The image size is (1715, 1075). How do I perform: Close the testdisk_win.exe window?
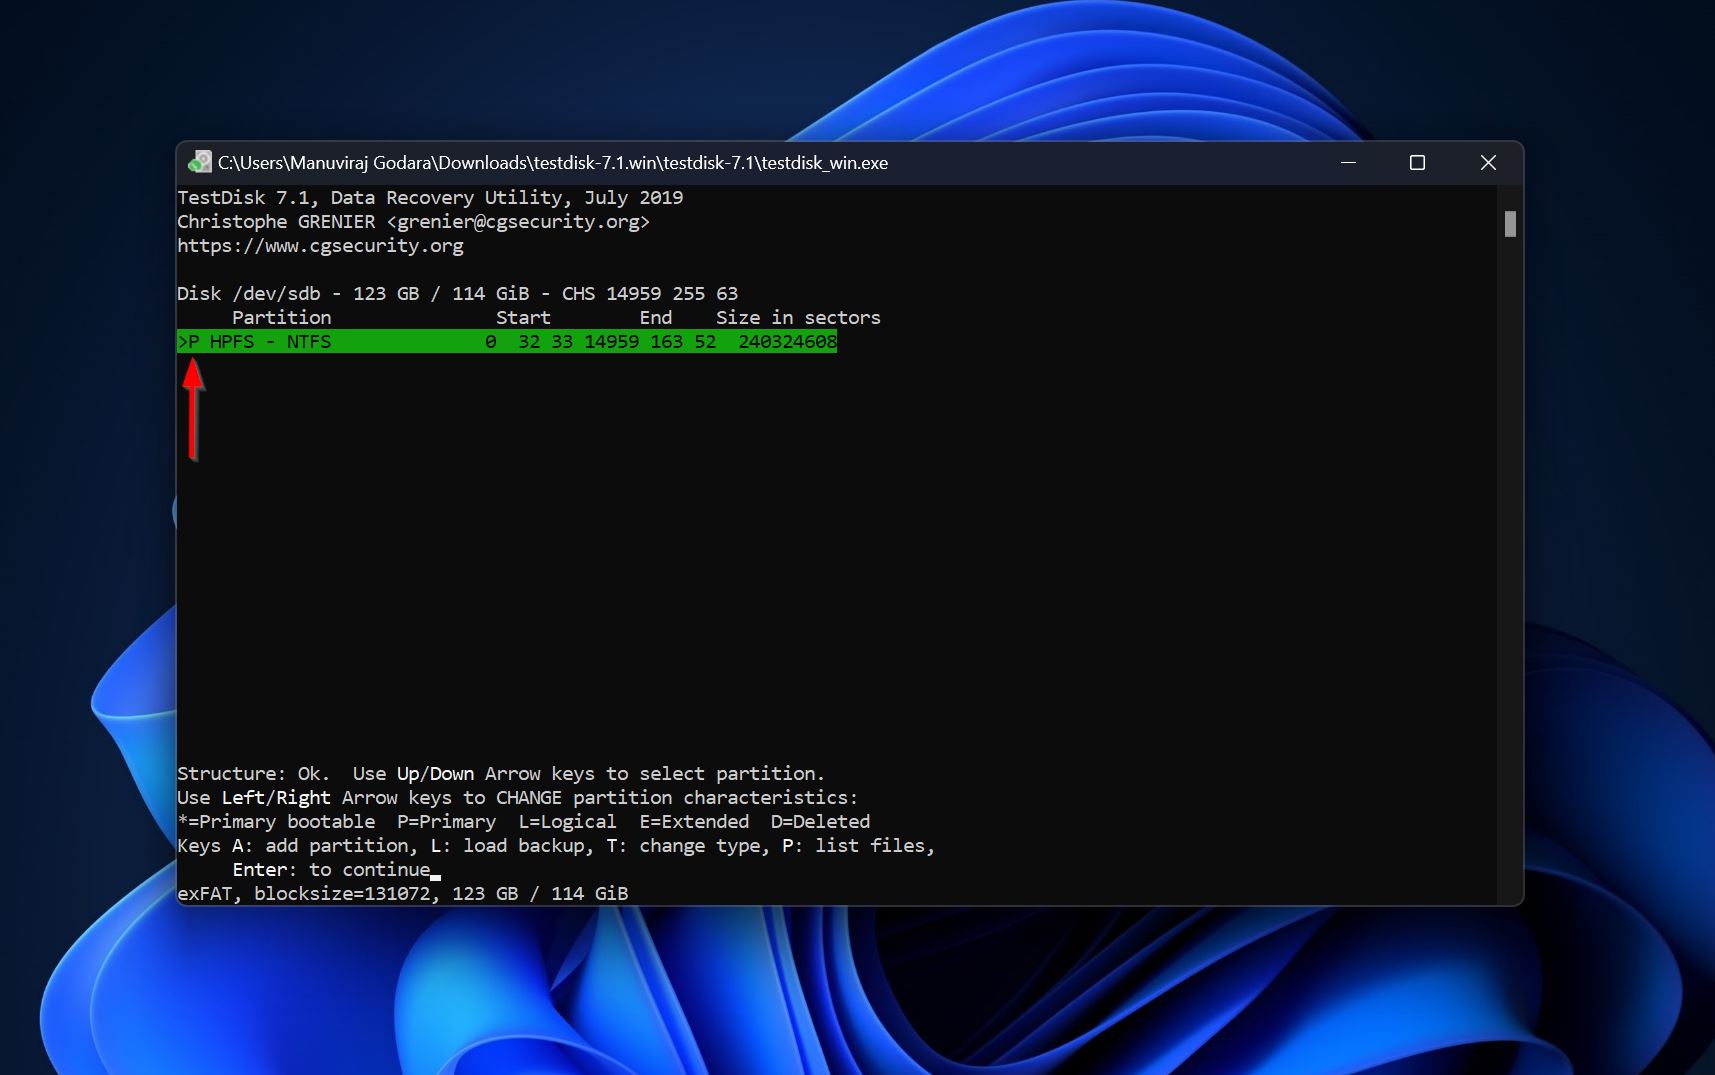(1488, 162)
